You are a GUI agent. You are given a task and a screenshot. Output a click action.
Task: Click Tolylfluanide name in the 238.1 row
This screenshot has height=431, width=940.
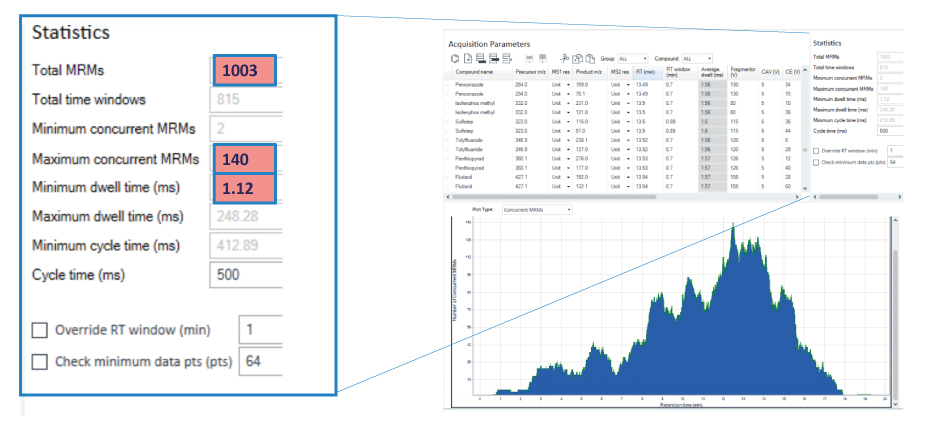tap(469, 140)
